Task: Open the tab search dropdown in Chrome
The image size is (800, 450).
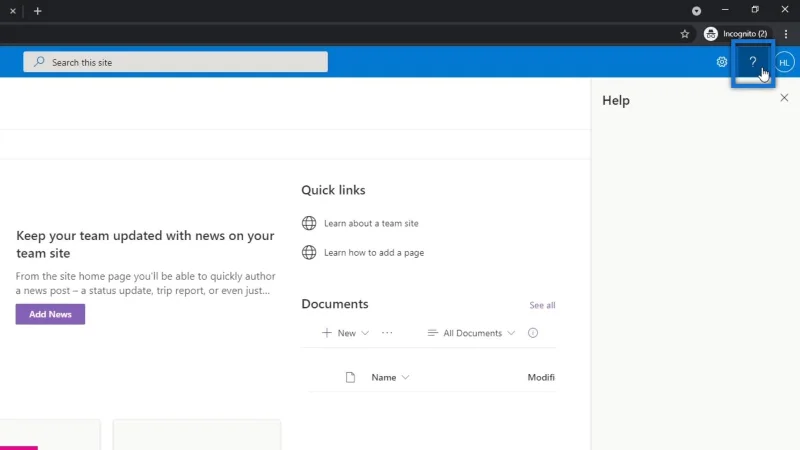Action: (x=696, y=11)
